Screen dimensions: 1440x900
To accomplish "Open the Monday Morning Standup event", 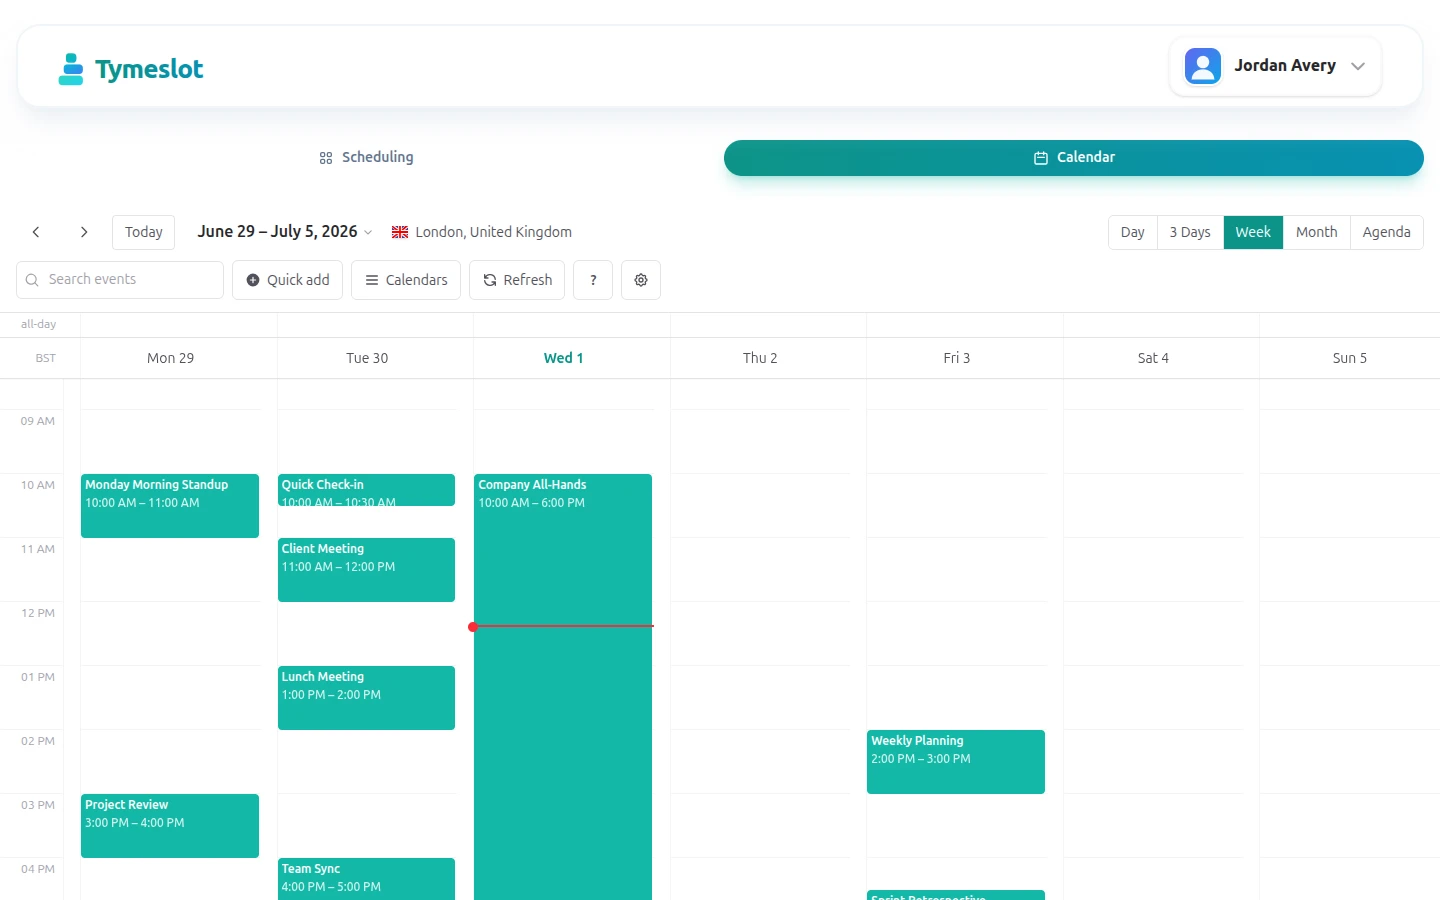I will 170,506.
